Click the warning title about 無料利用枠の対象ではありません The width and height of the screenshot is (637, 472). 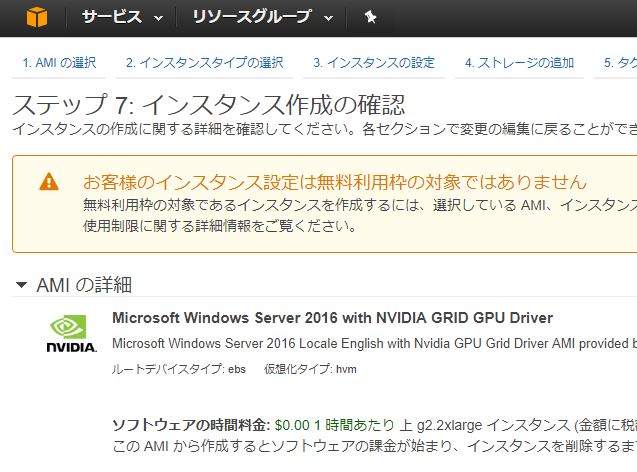click(x=335, y=182)
